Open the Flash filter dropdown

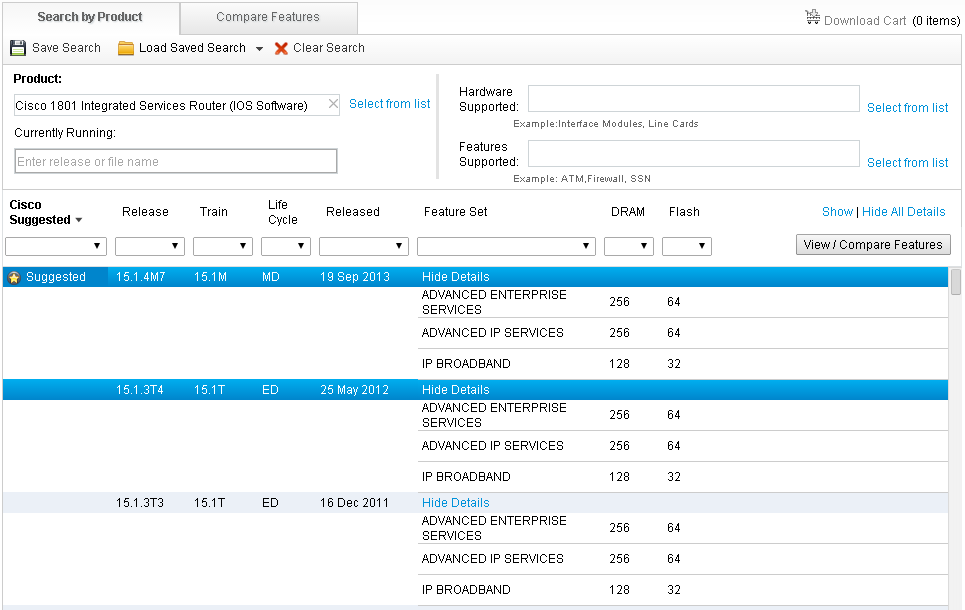click(x=687, y=246)
